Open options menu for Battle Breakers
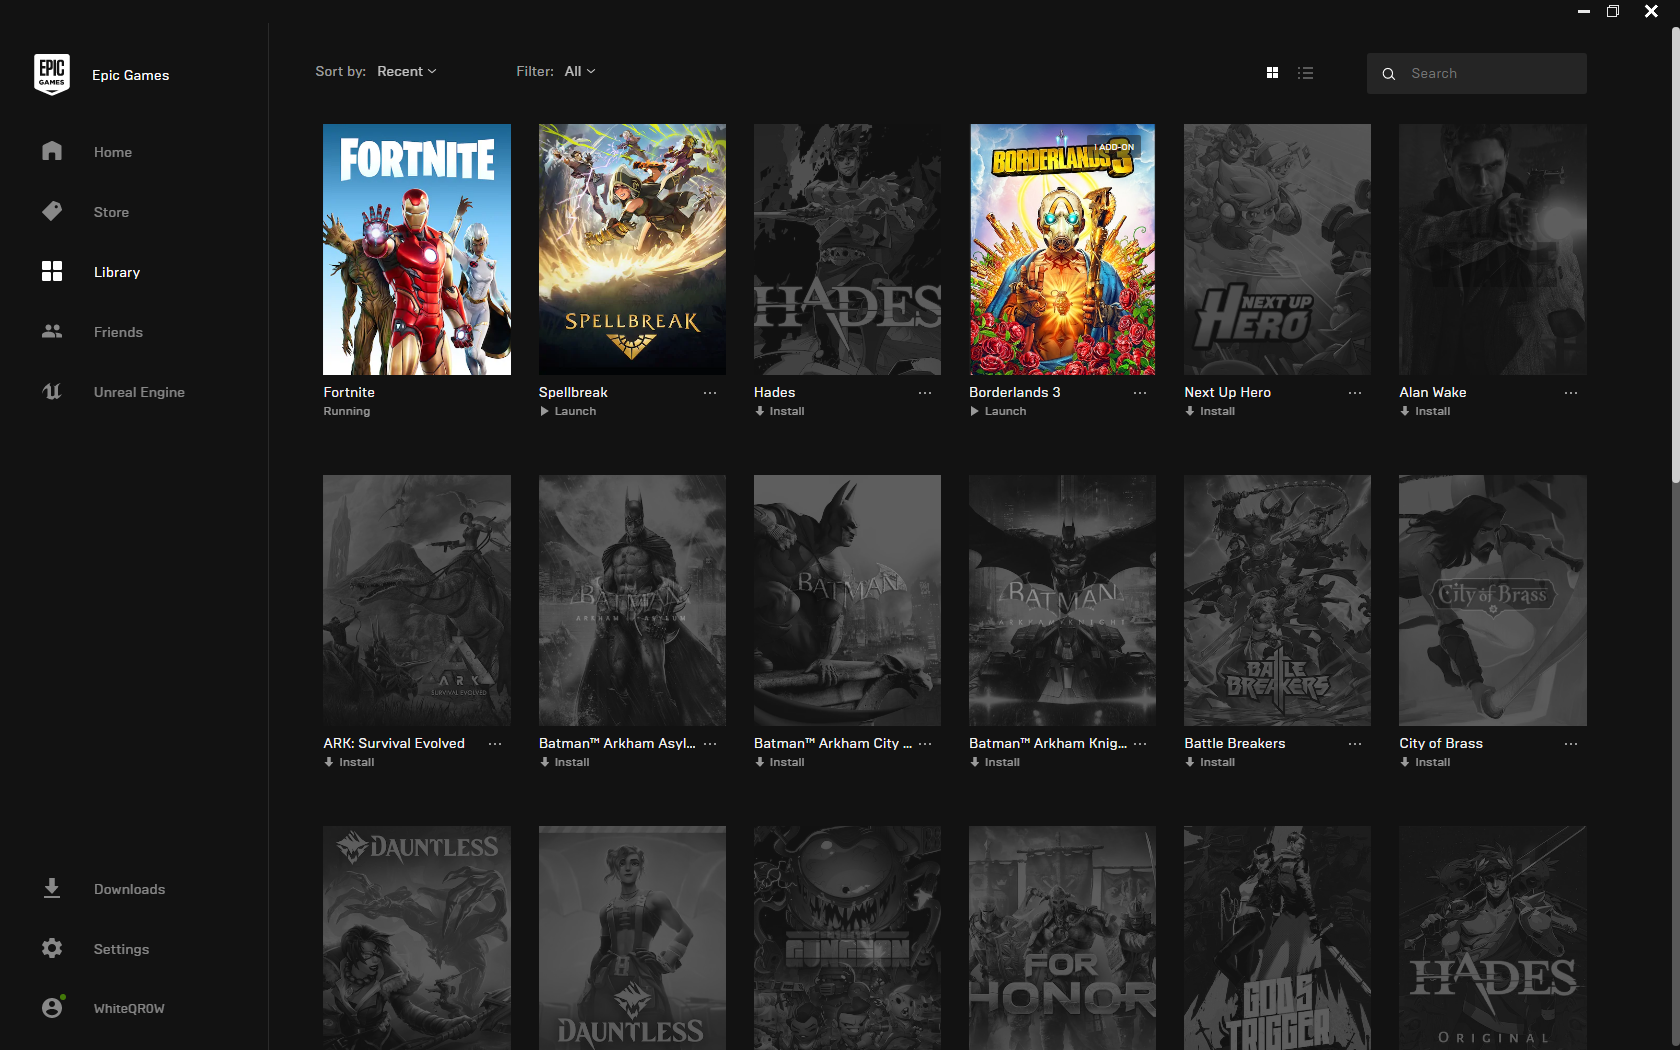The width and height of the screenshot is (1680, 1050). tap(1355, 744)
